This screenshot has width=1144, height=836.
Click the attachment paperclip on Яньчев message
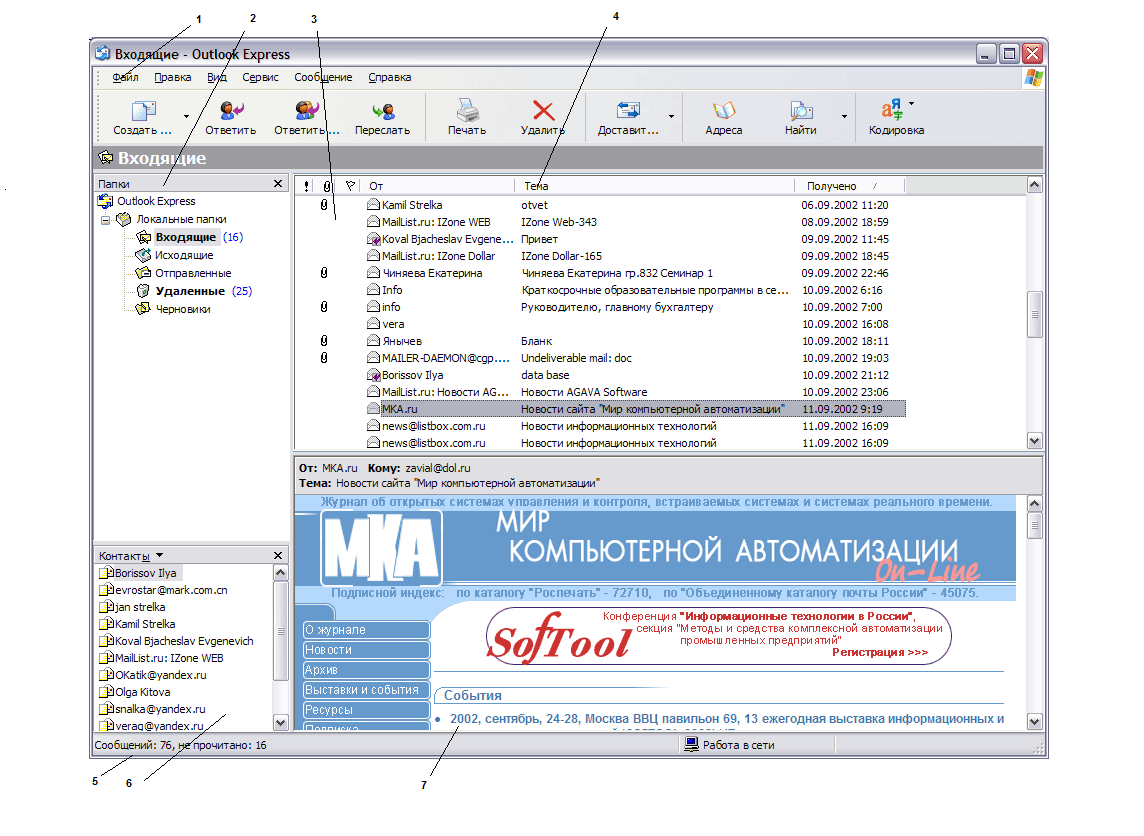tap(324, 341)
